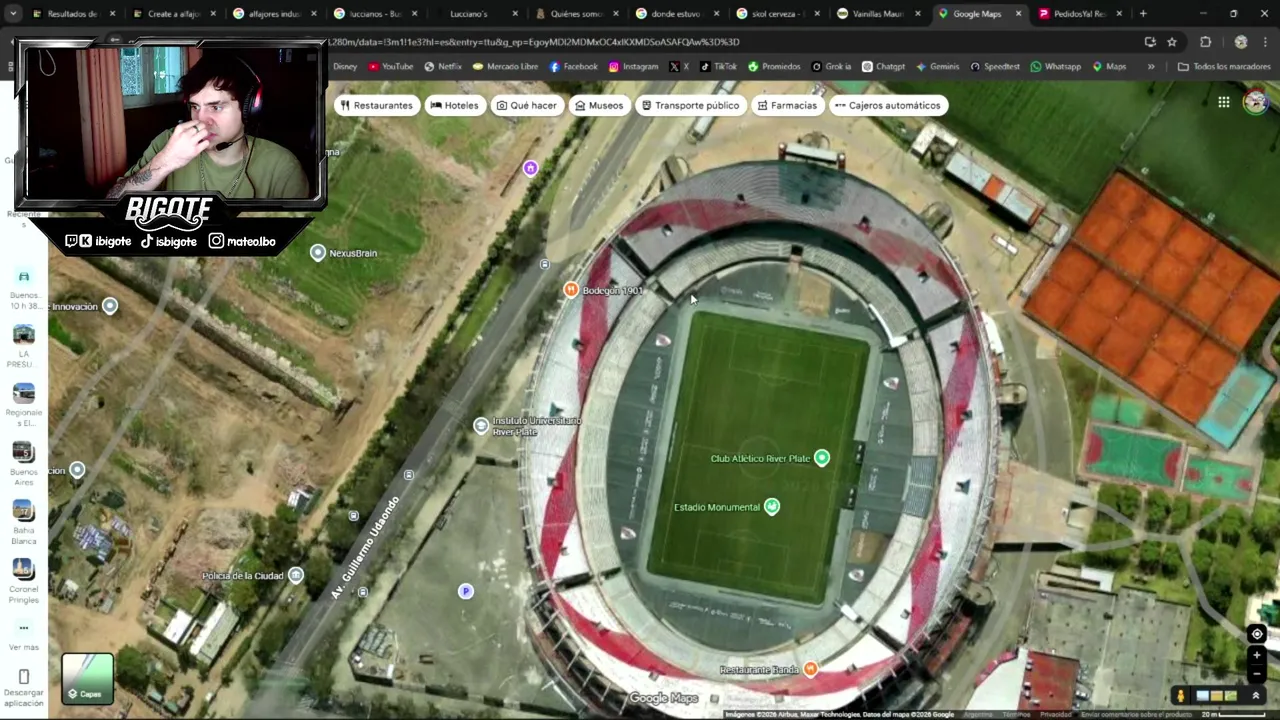Open Google account avatar in Maps
1280x720 pixels.
click(x=1255, y=101)
